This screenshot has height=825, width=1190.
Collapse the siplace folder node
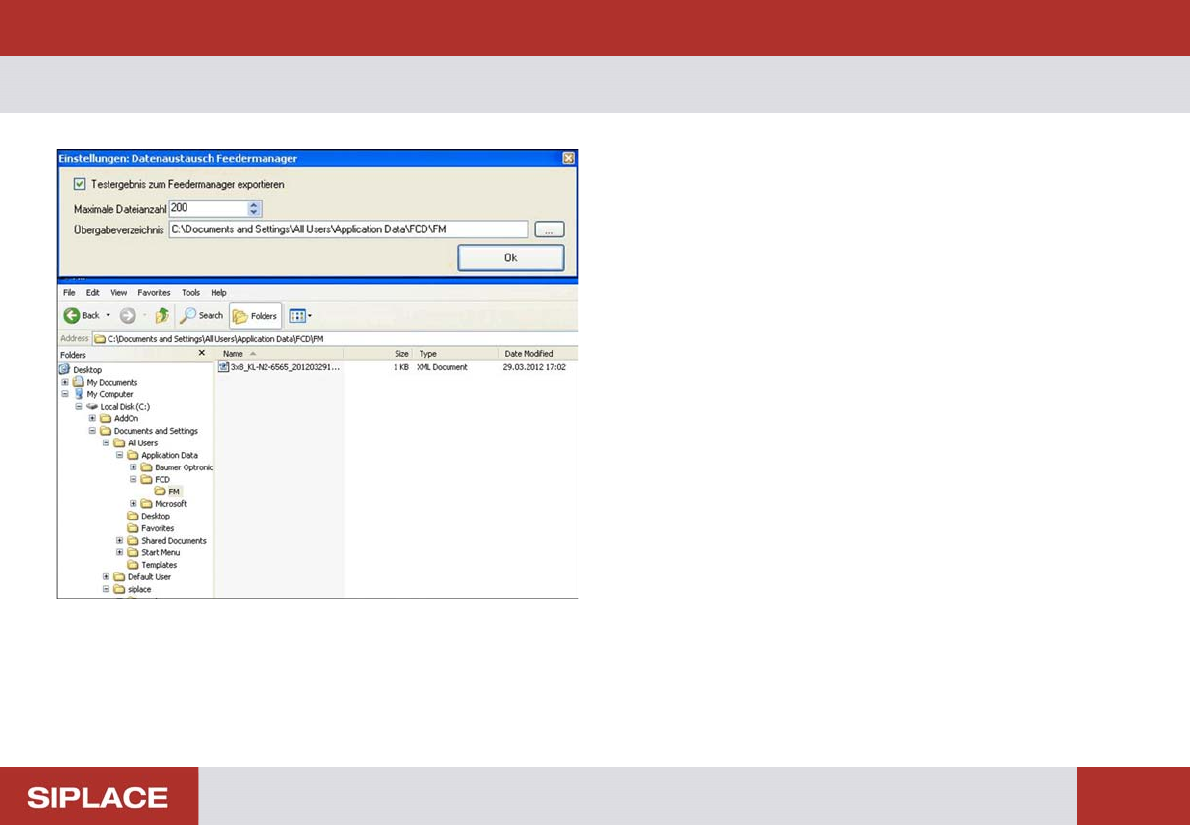(x=106, y=589)
